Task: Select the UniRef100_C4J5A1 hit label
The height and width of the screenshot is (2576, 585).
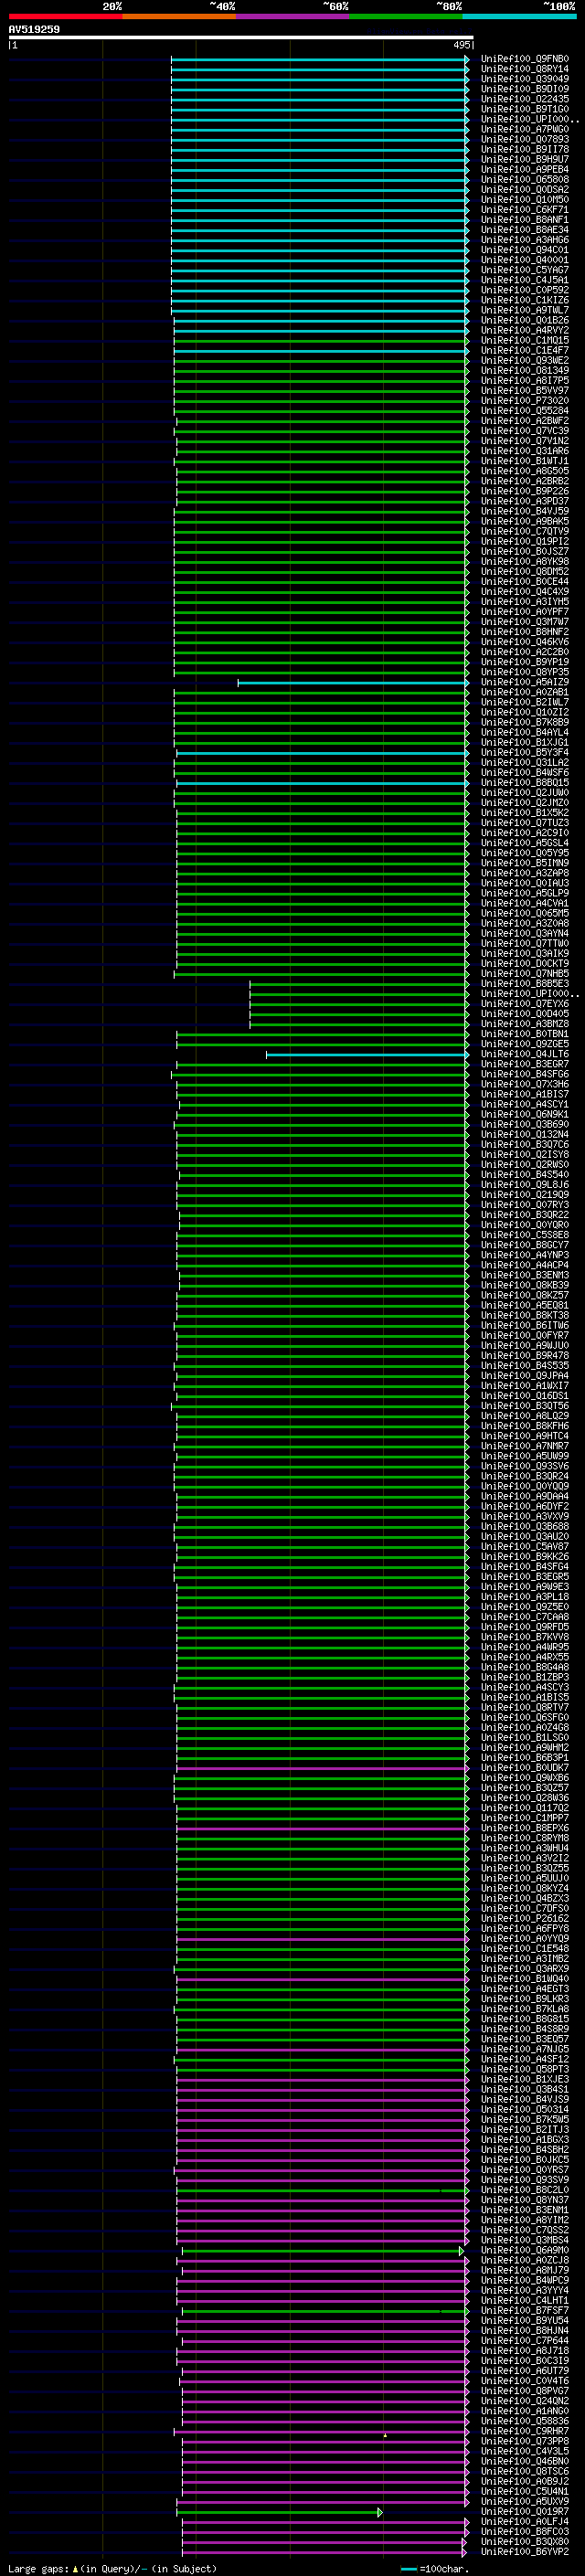Action: coord(525,280)
